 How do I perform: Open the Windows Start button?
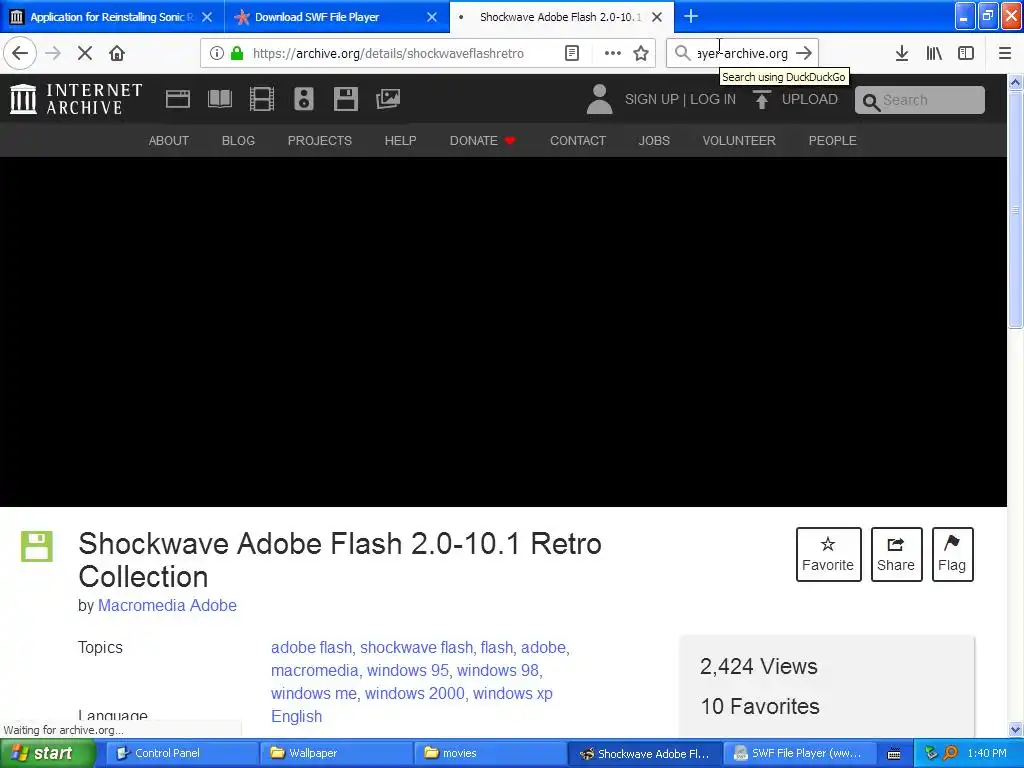pos(47,753)
